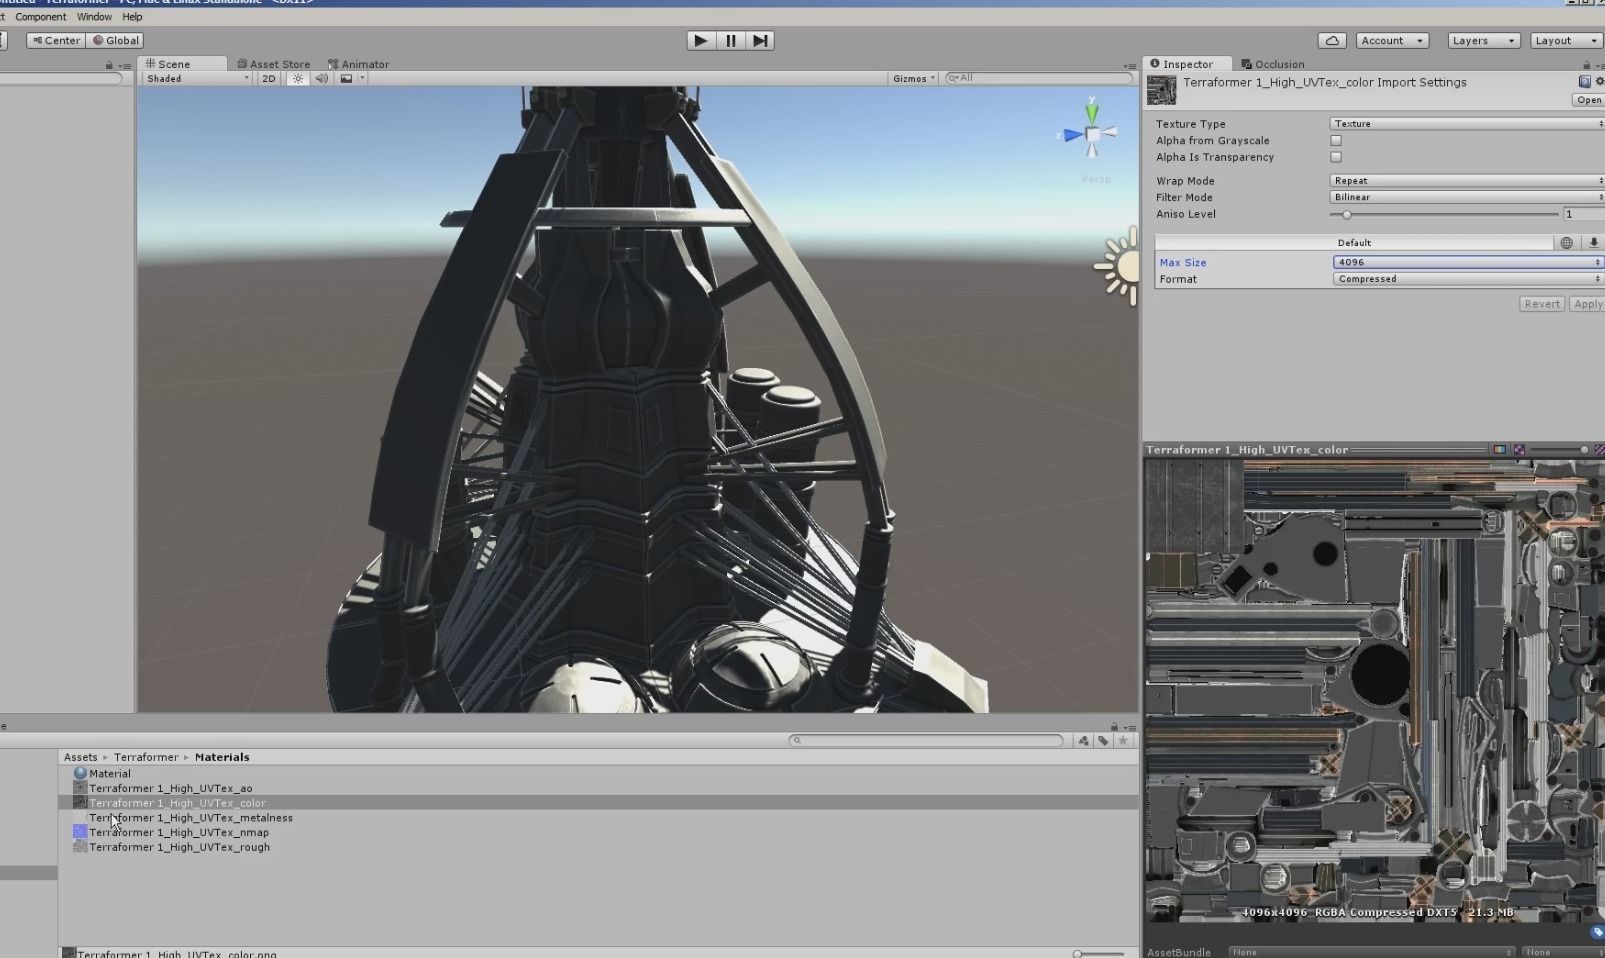This screenshot has height=958, width=1605.
Task: Open the Max Size dropdown
Action: tap(1468, 262)
